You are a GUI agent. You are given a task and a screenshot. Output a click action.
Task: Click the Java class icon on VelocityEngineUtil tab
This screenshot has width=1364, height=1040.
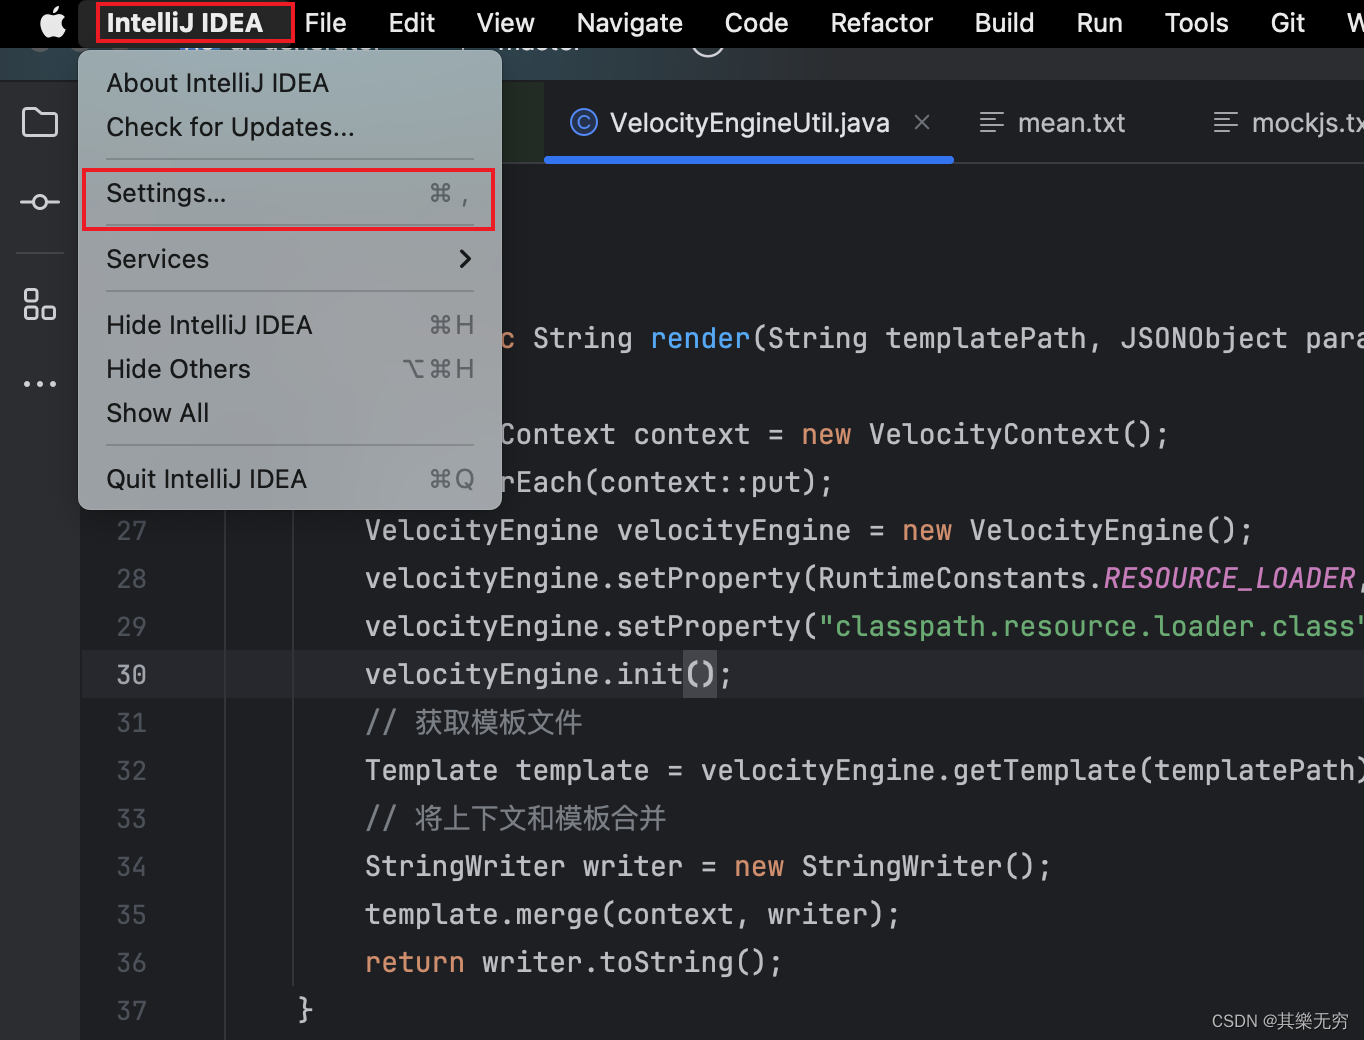coord(584,122)
